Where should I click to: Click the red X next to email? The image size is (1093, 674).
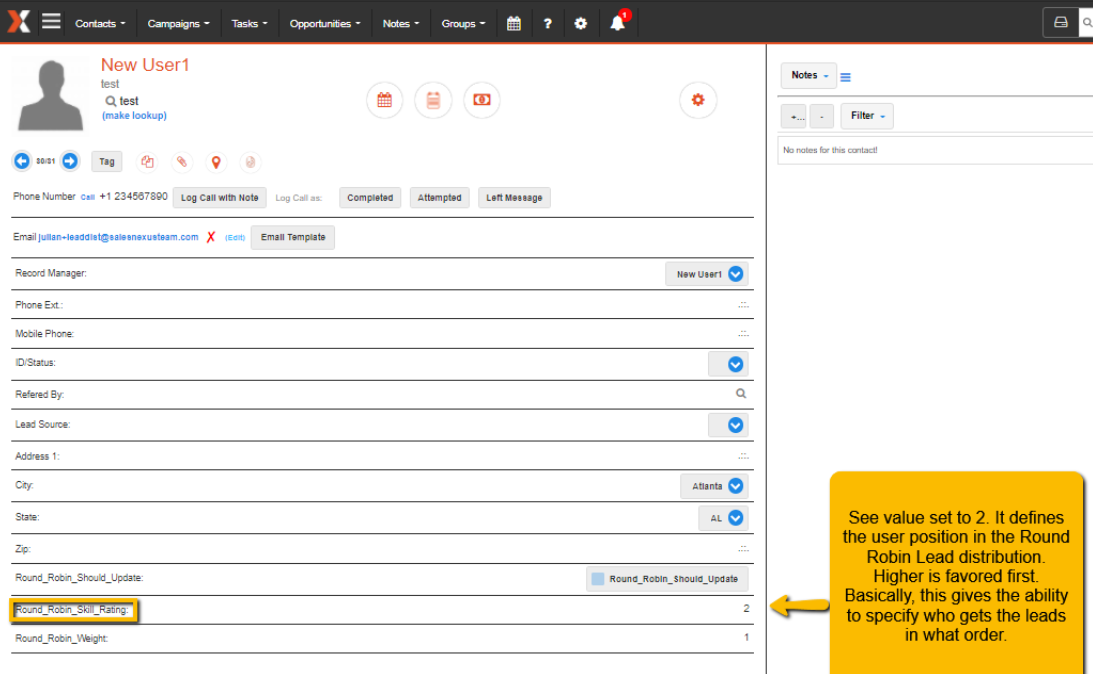pos(211,237)
